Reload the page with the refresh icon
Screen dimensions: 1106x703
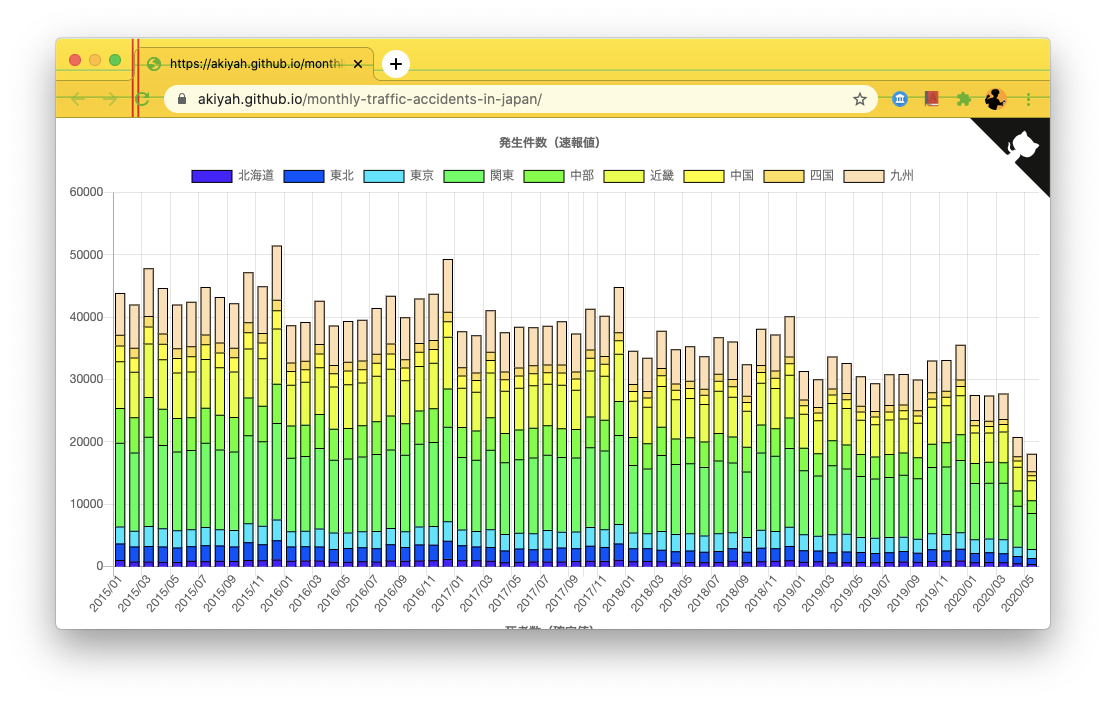point(142,99)
